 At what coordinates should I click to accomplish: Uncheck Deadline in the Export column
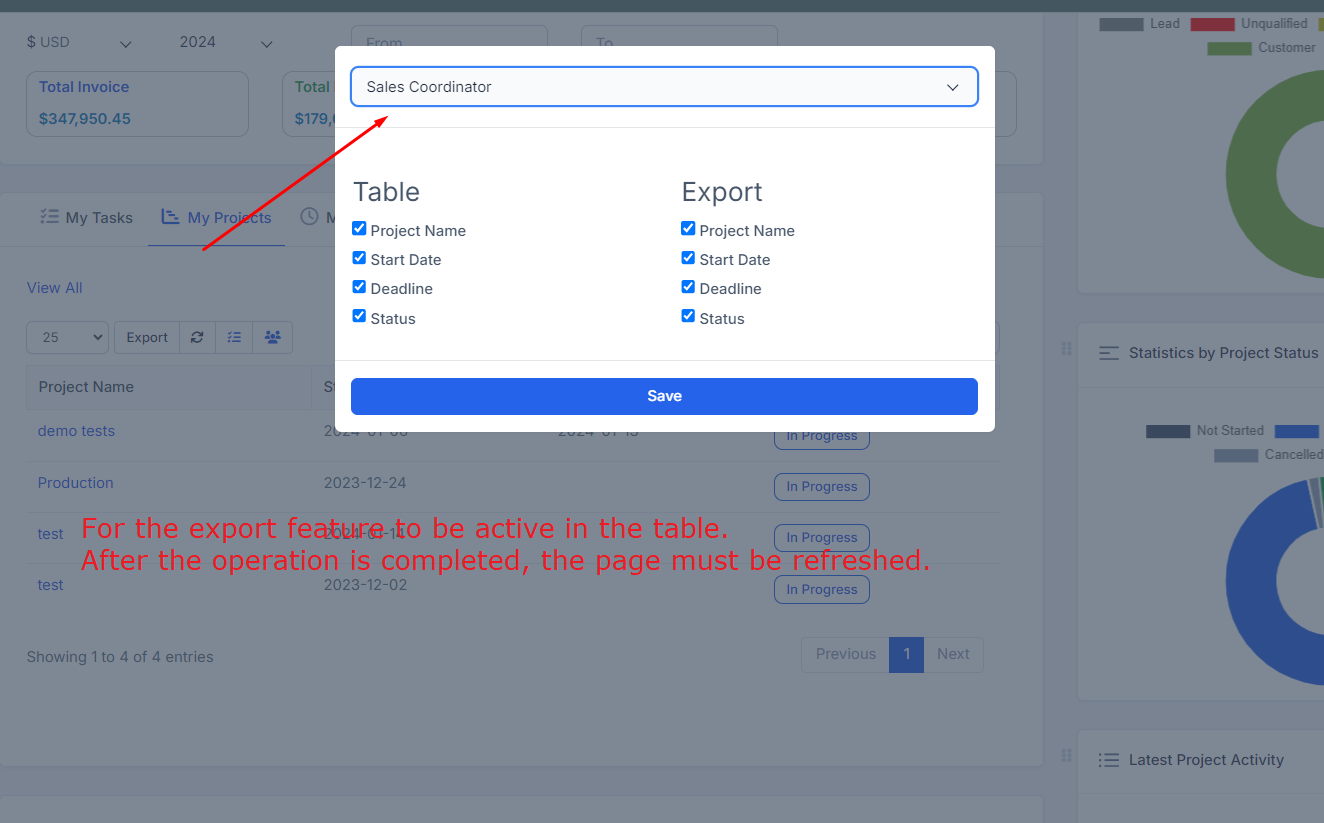pos(688,287)
